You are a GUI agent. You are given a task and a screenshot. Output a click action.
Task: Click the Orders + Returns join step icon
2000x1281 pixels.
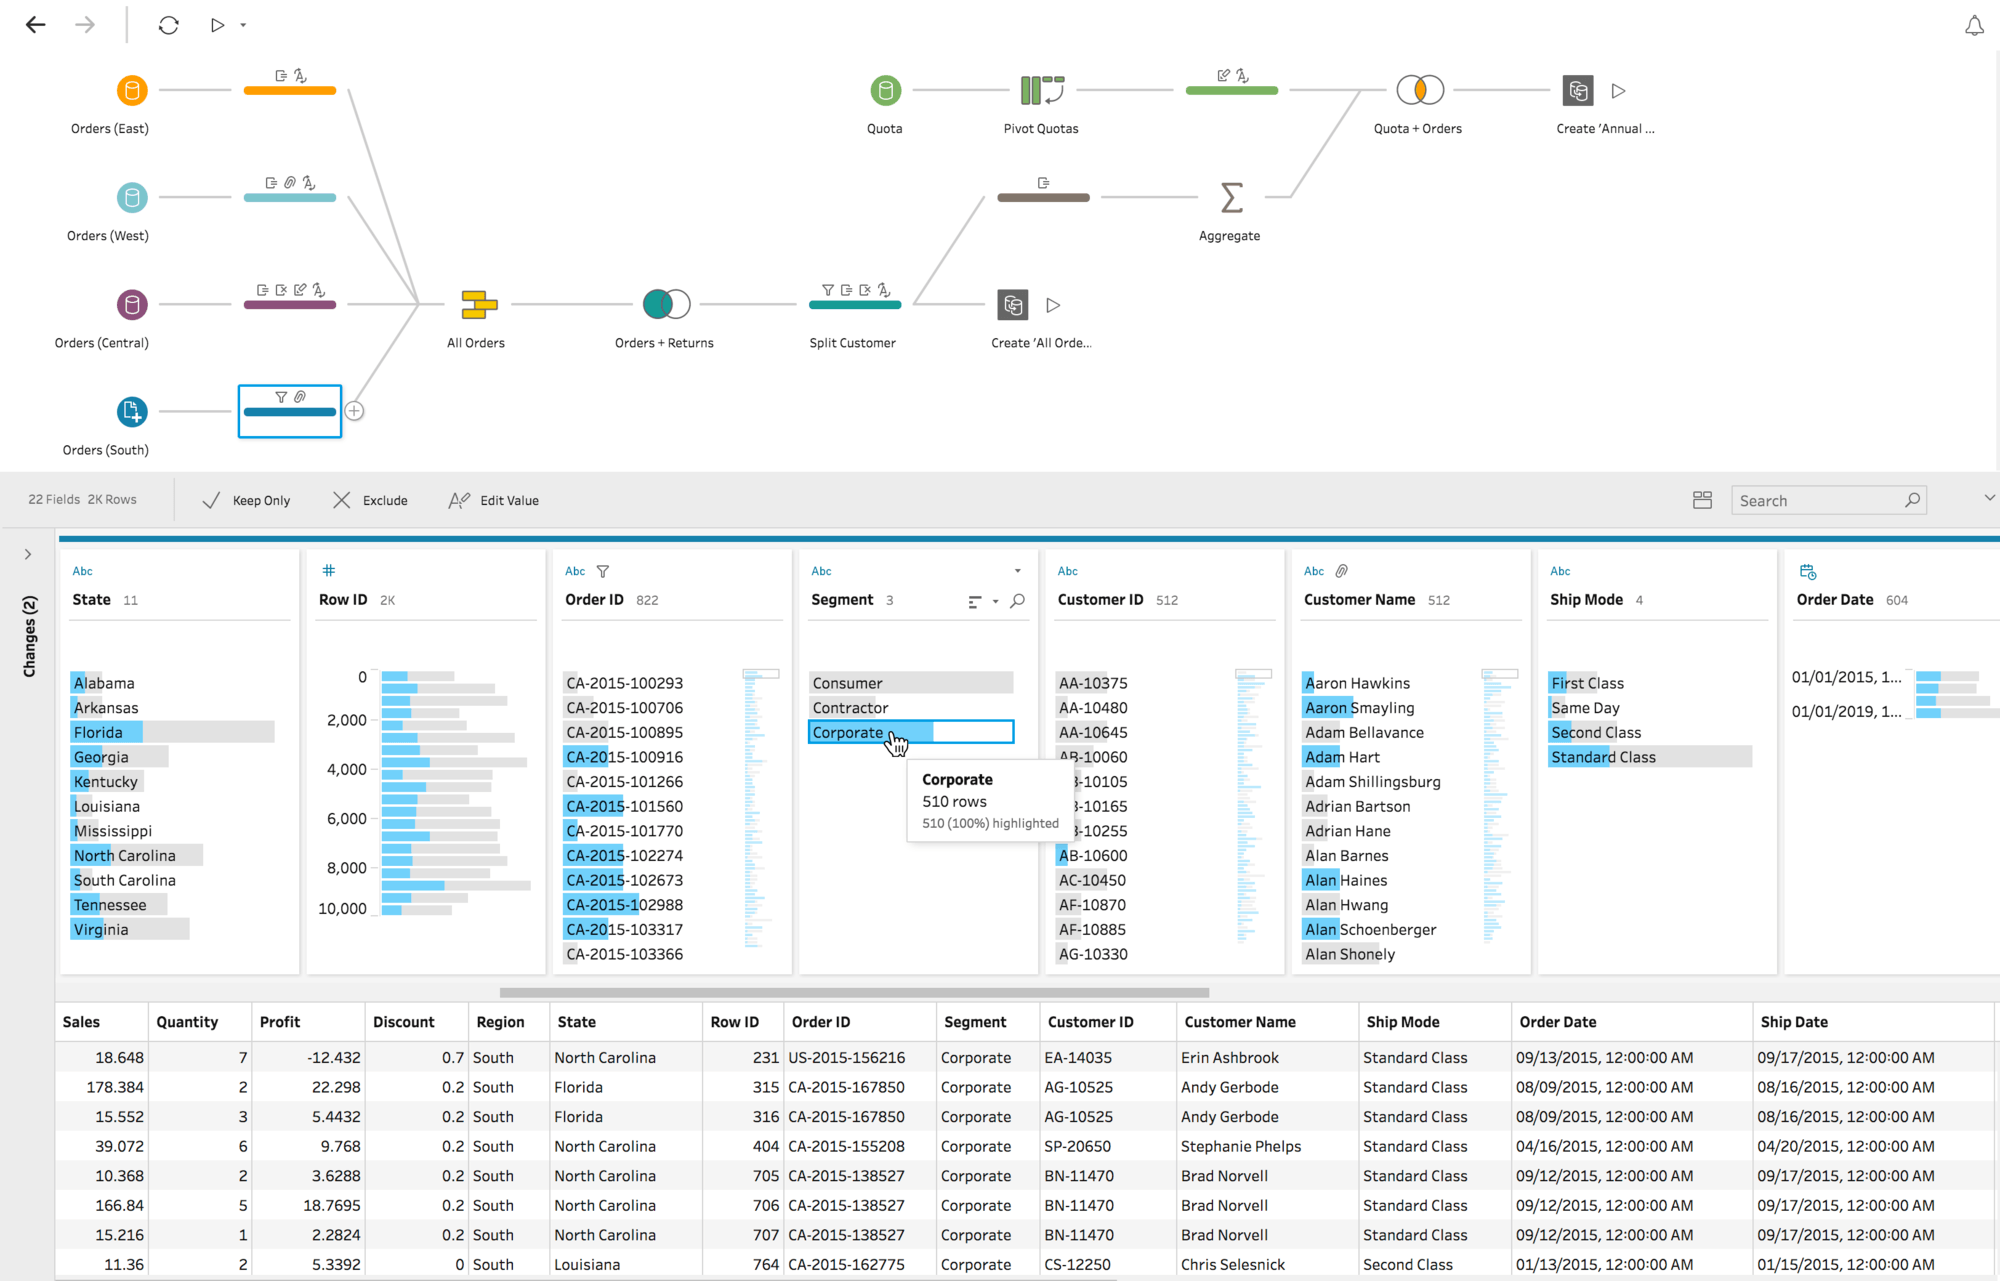(665, 305)
